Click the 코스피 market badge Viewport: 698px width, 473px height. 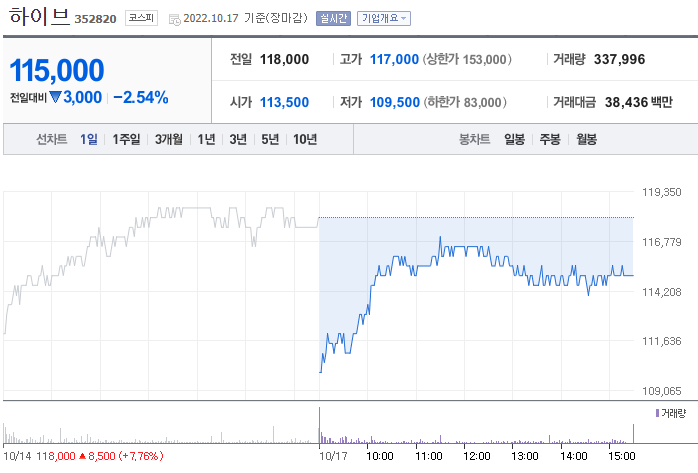coord(141,18)
